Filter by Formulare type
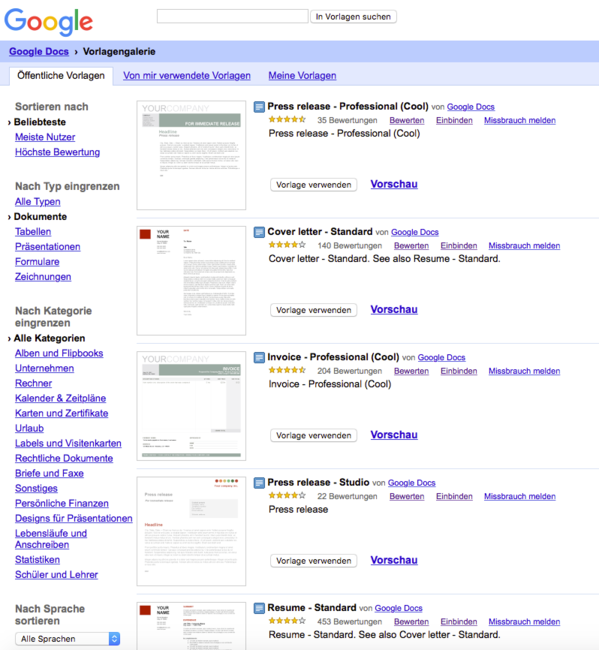Image resolution: width=599 pixels, height=650 pixels. 37,262
